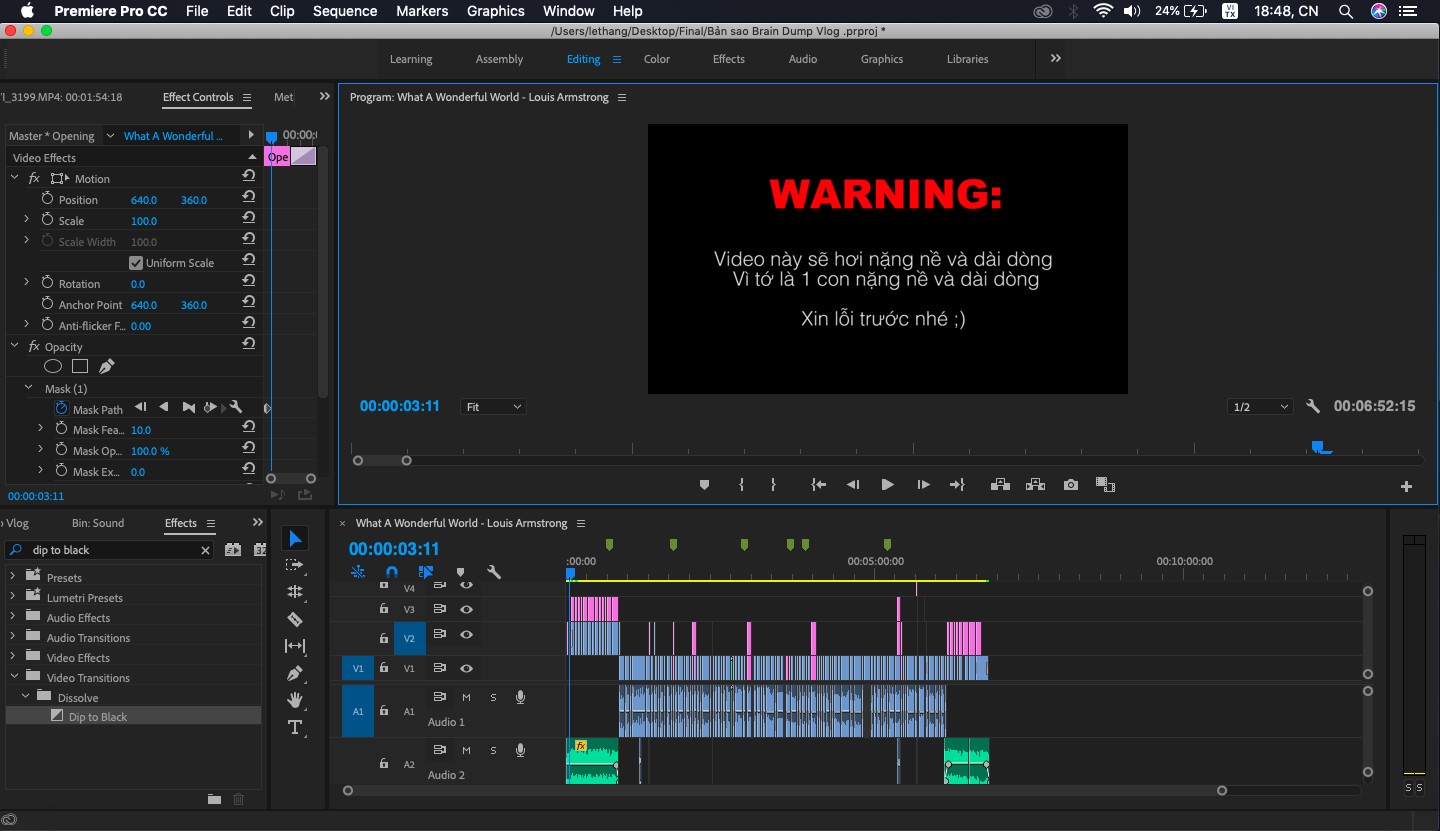This screenshot has width=1440, height=831.
Task: Open the button editor plus icon
Action: (x=1406, y=487)
